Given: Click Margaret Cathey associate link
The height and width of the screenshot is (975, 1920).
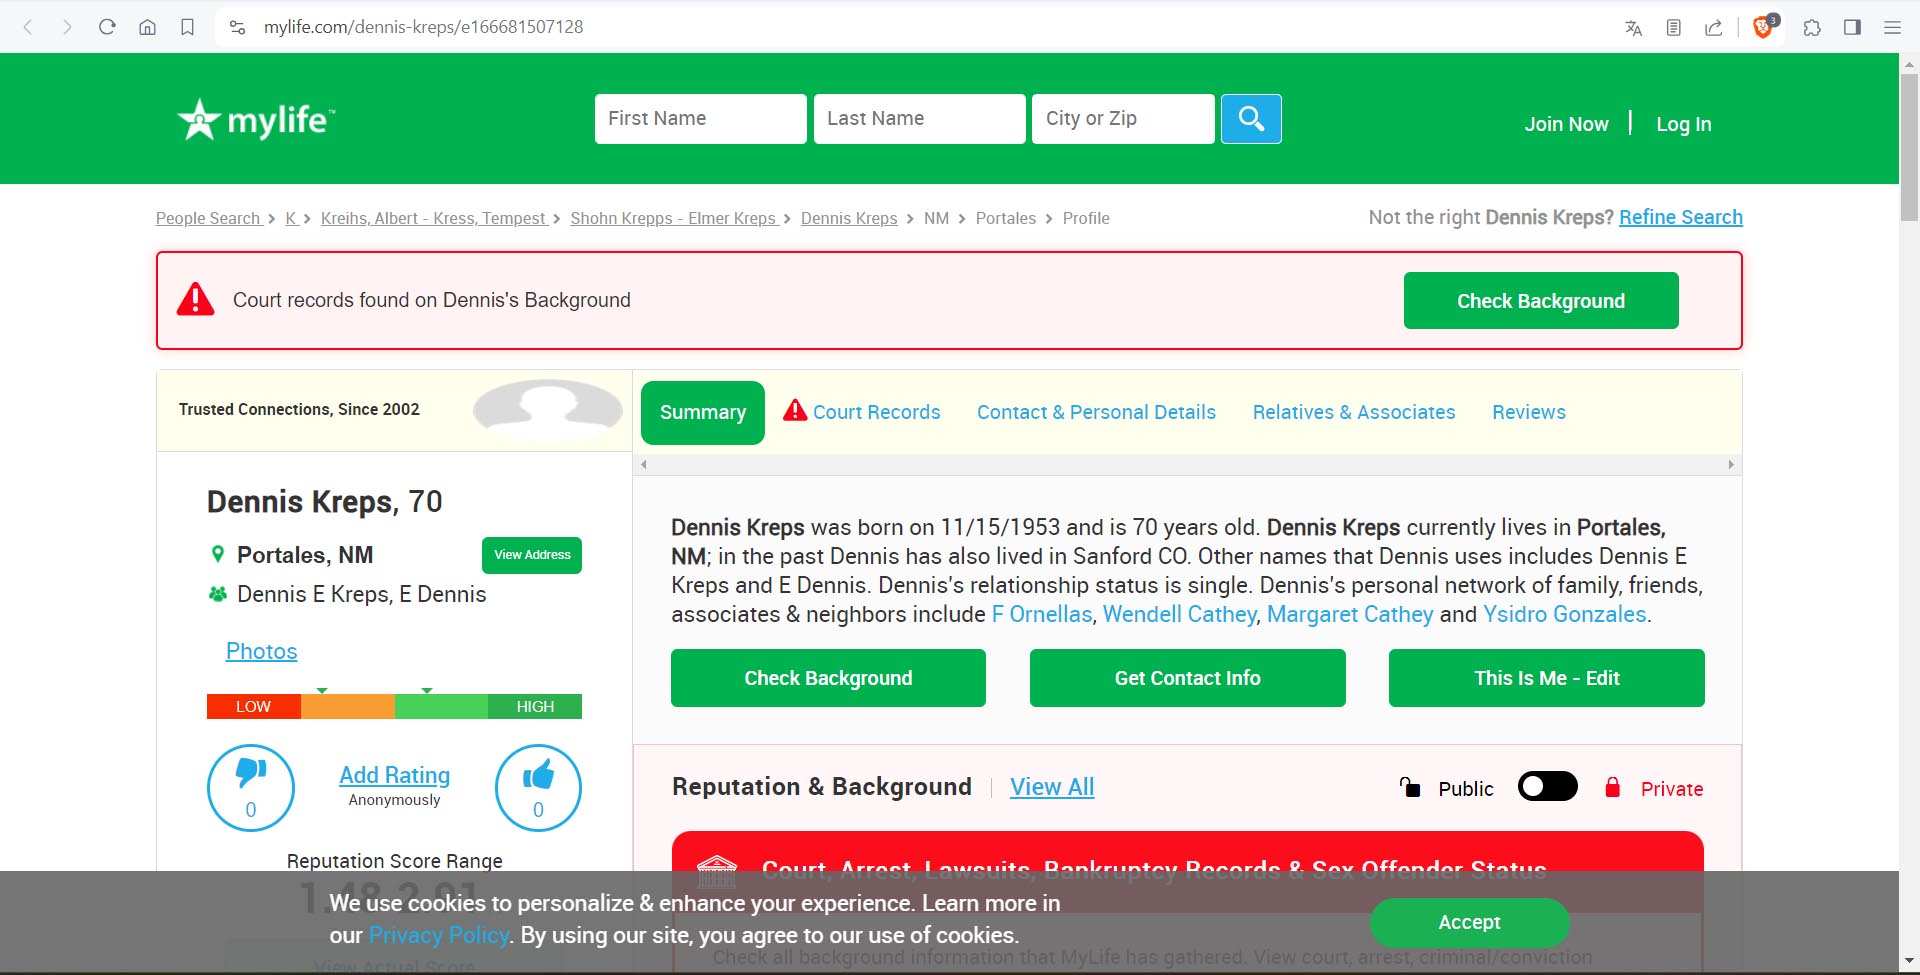Looking at the screenshot, I should point(1350,614).
